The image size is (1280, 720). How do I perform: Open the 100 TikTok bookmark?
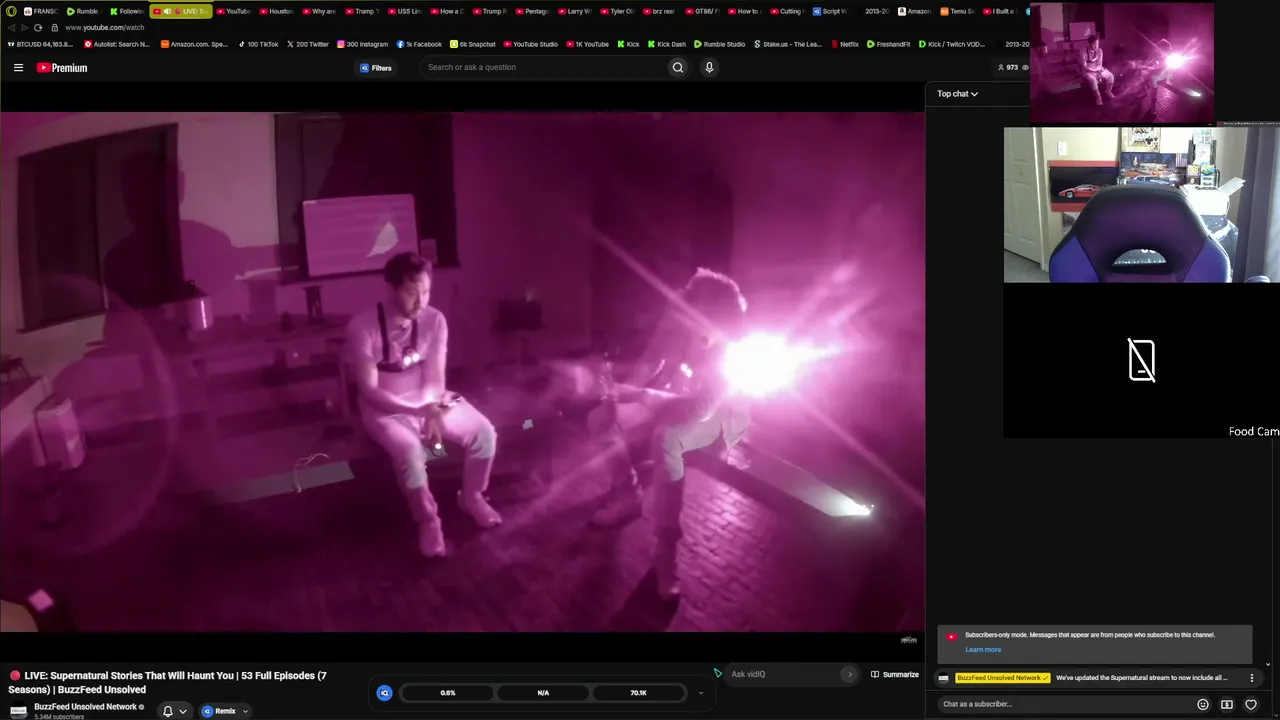258,44
